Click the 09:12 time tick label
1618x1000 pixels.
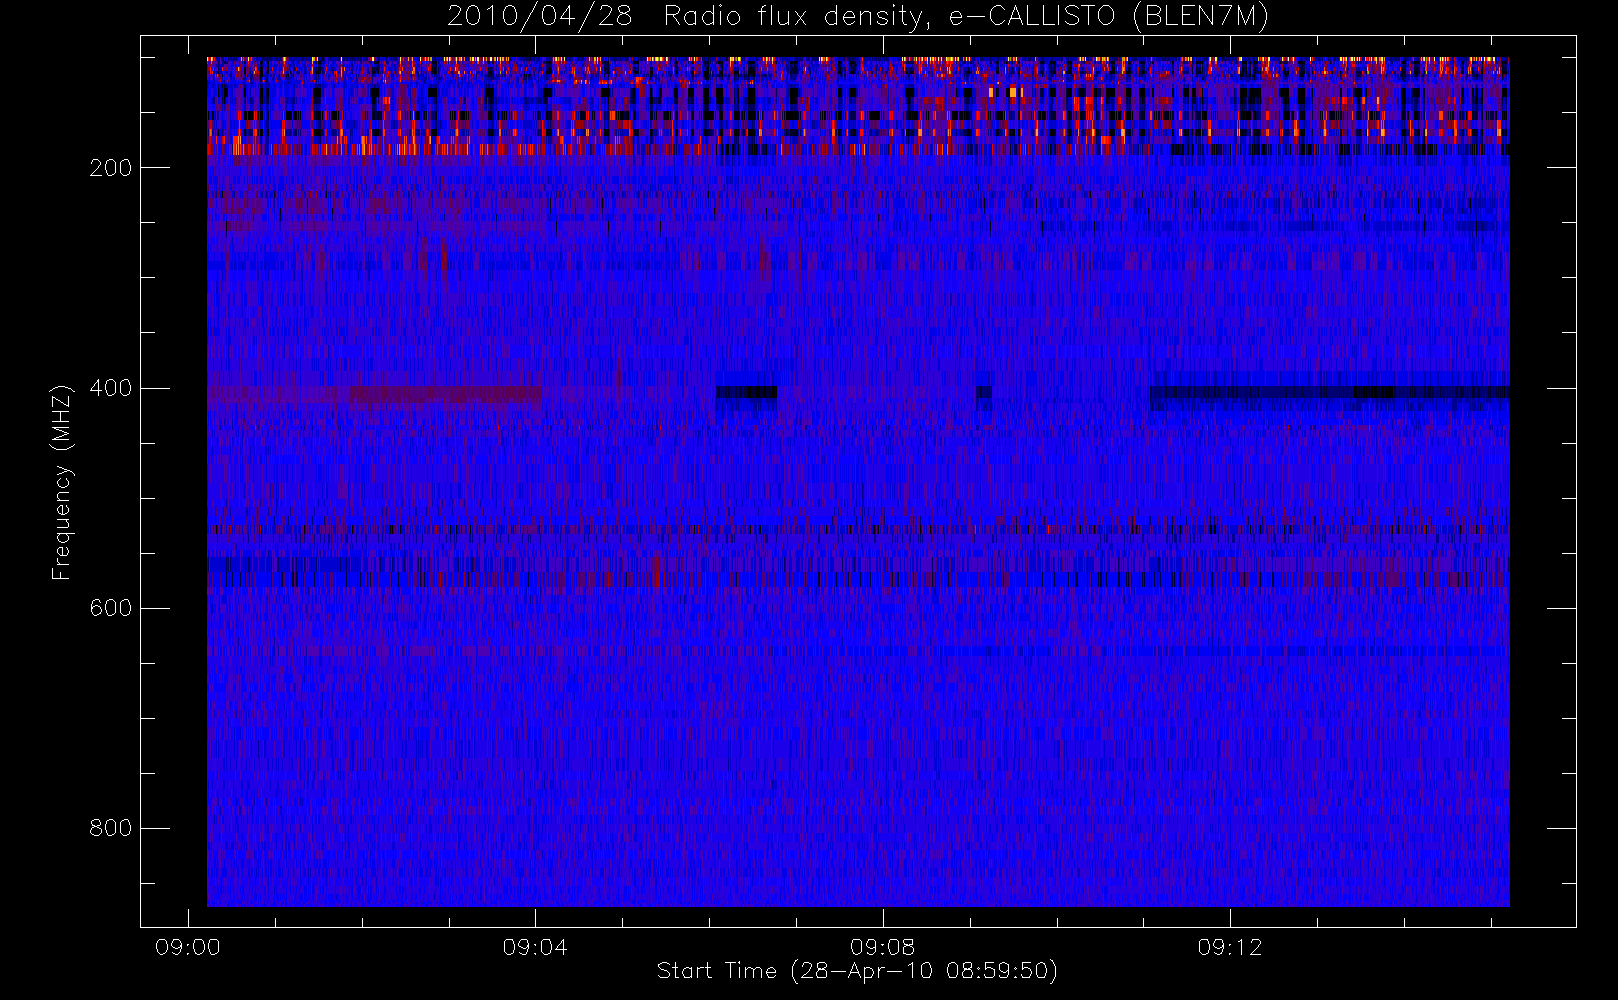tap(1230, 947)
